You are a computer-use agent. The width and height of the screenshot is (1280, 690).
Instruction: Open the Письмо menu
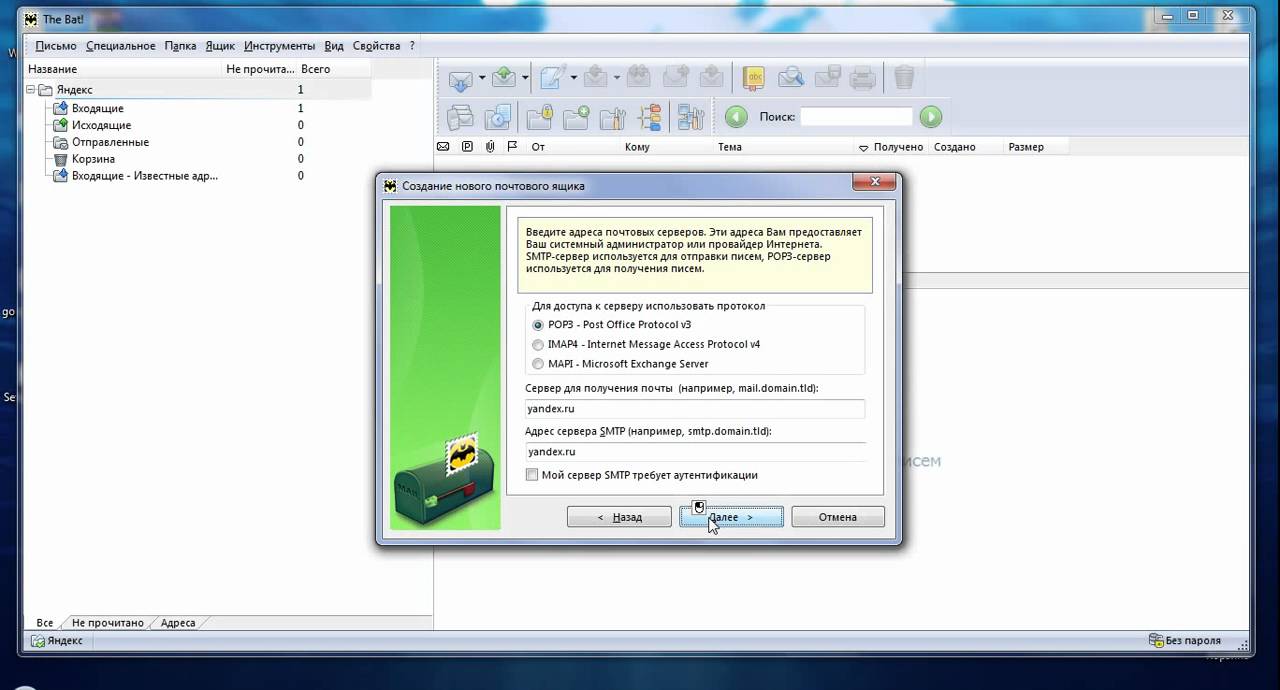coord(56,46)
